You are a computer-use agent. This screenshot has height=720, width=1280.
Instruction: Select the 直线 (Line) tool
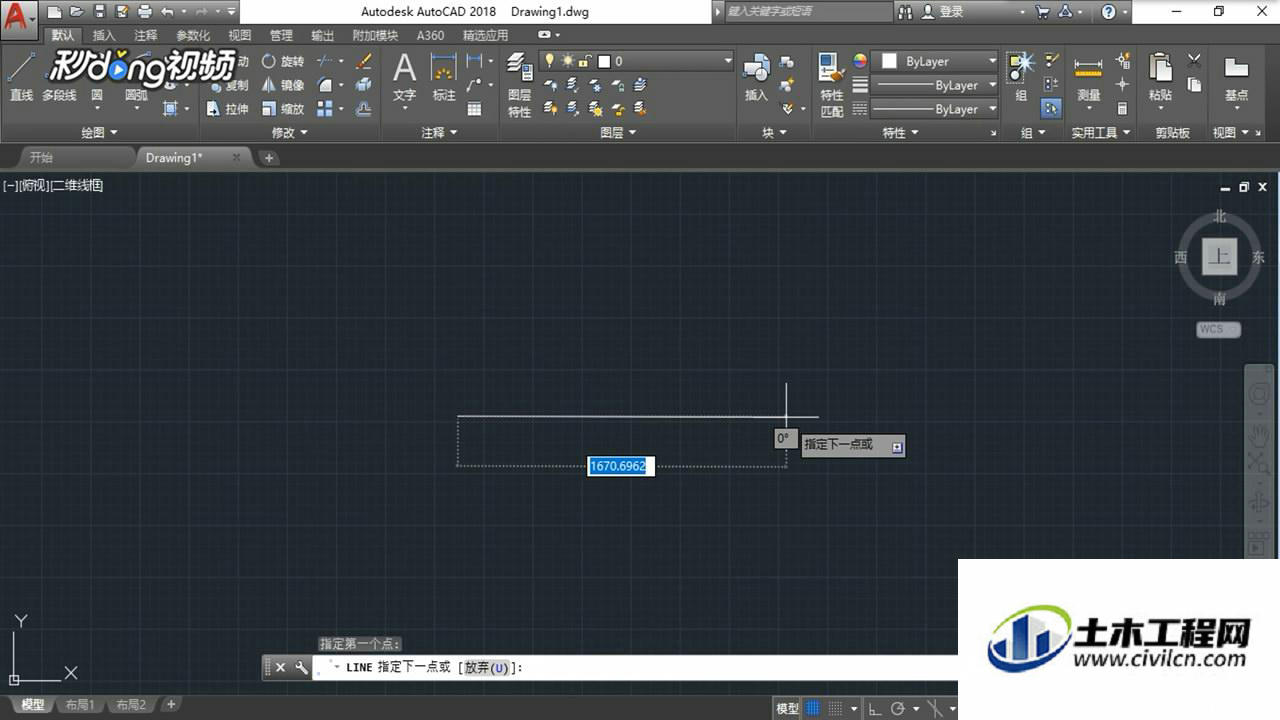click(x=21, y=78)
